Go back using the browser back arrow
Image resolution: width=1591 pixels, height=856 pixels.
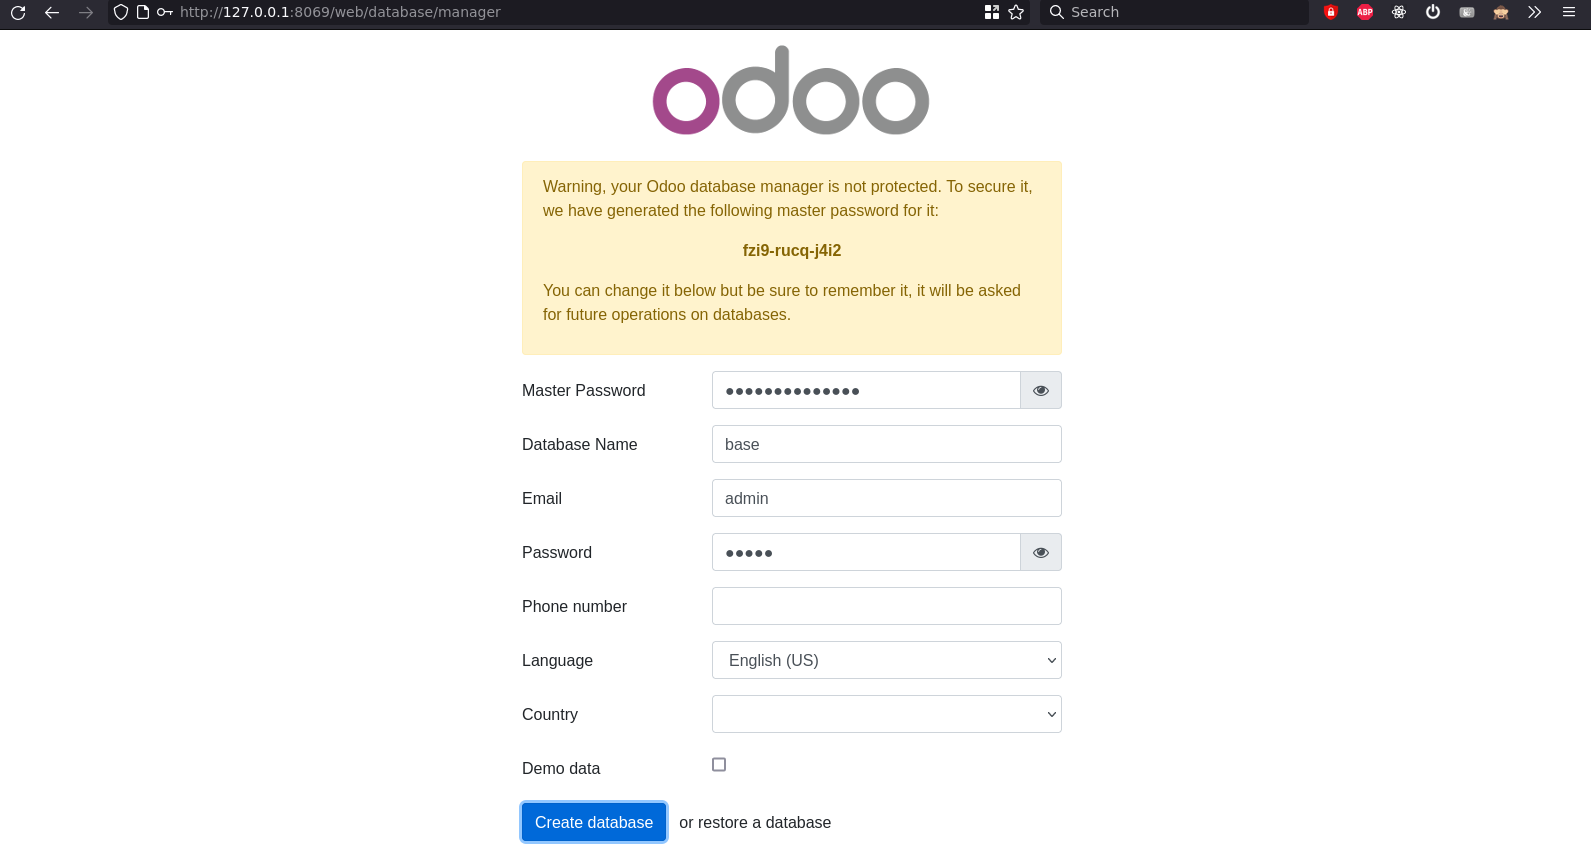coord(52,12)
